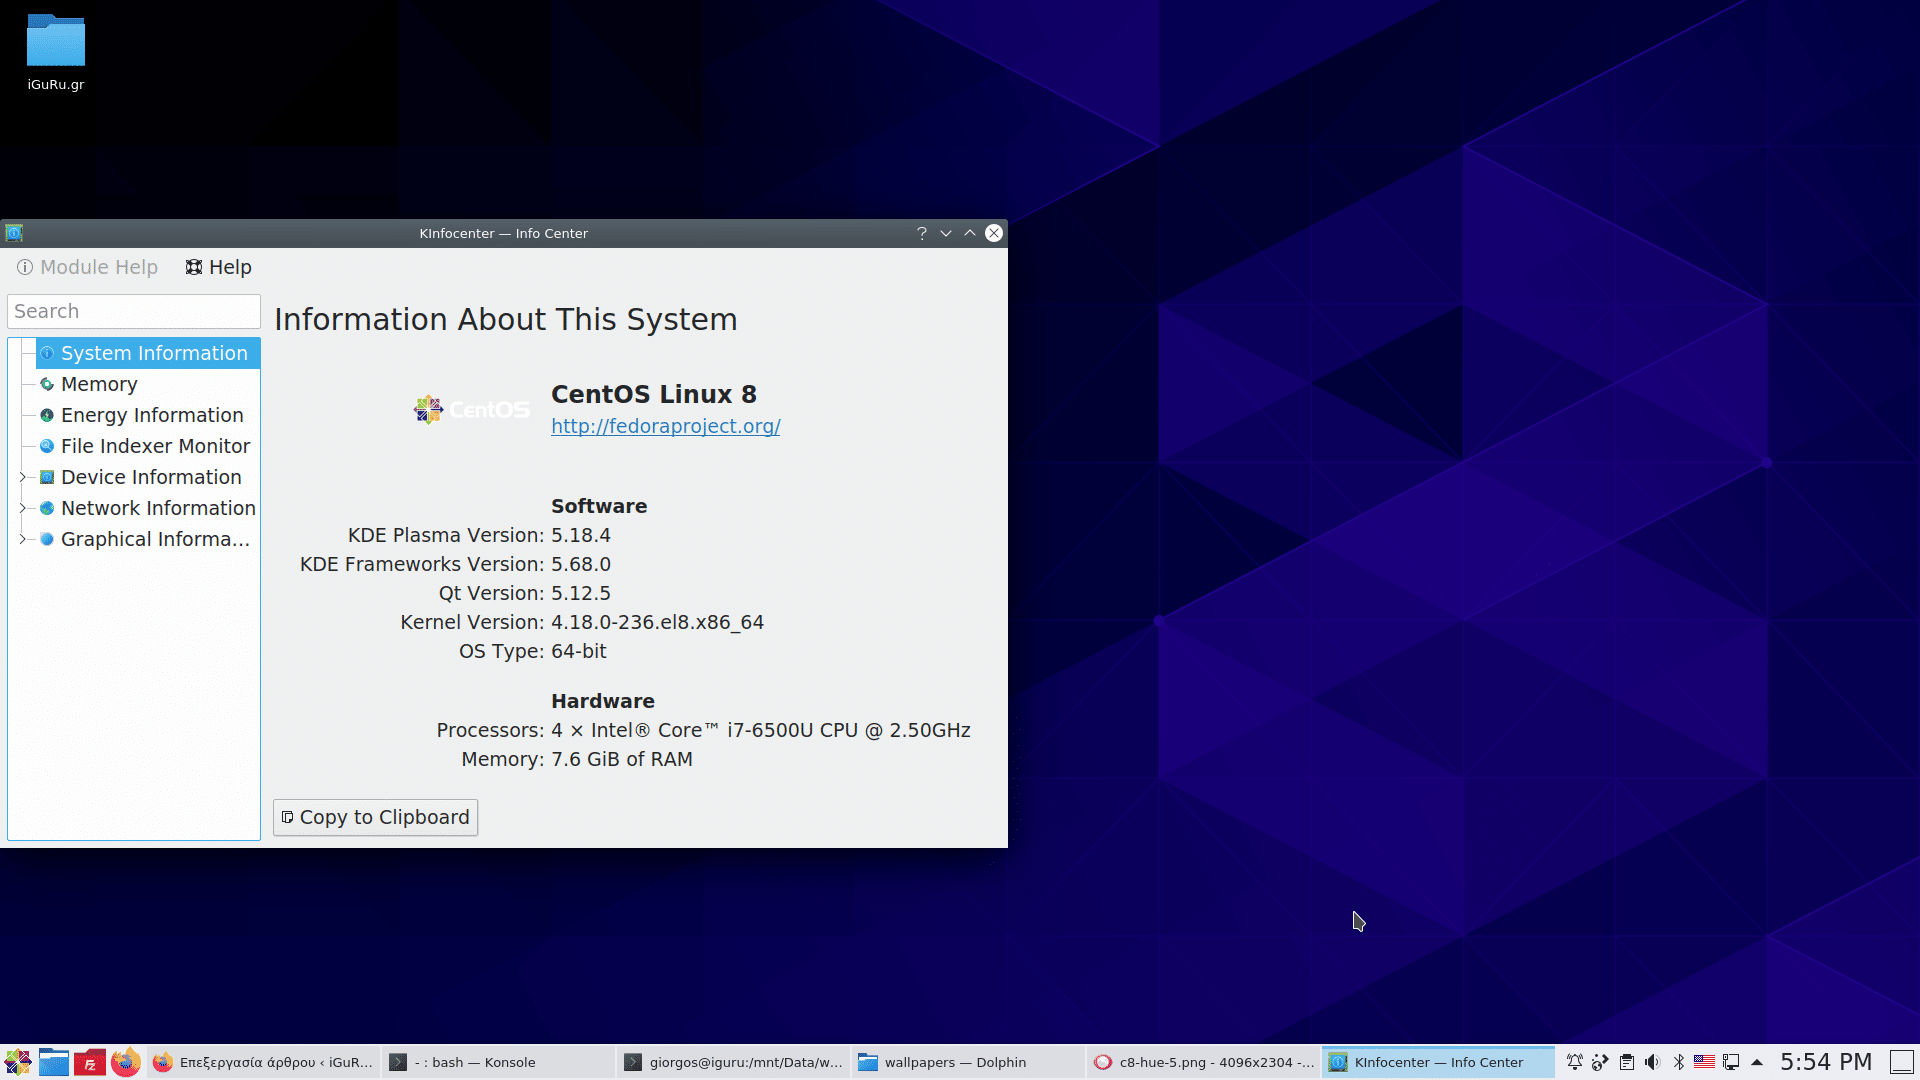The height and width of the screenshot is (1080, 1920).
Task: Click the window context help question mark
Action: tap(922, 233)
